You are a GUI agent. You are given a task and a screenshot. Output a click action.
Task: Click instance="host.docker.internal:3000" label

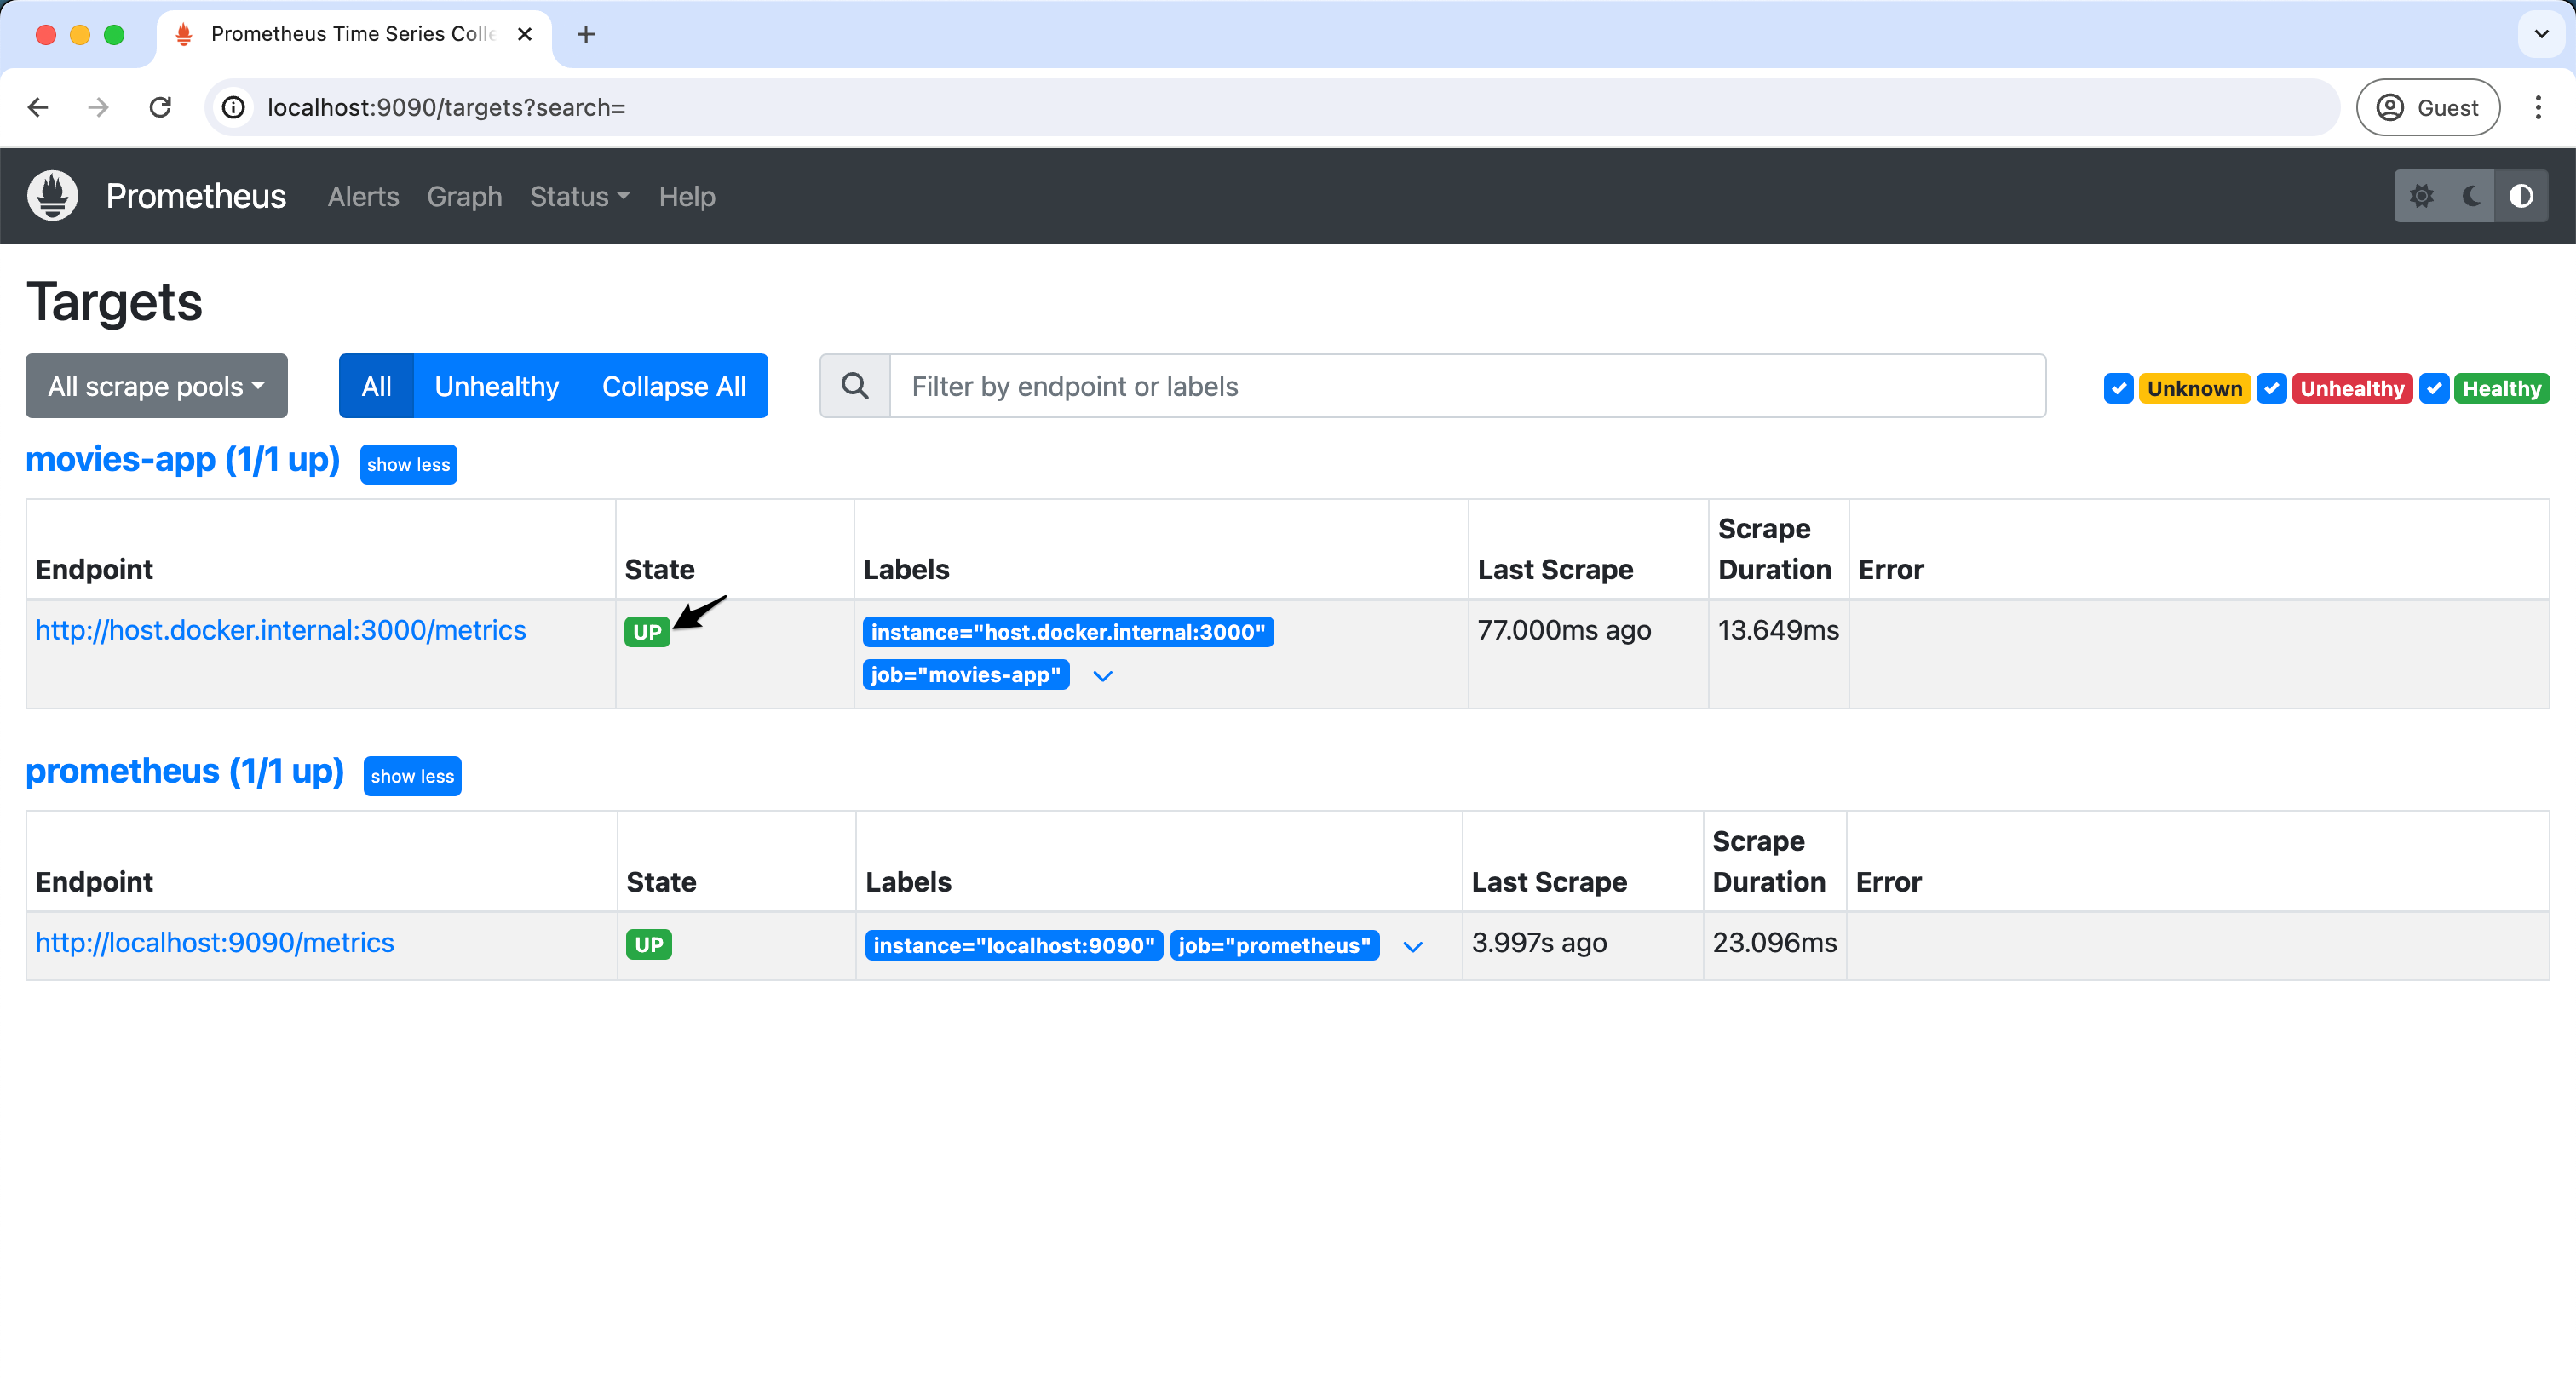tap(1068, 632)
